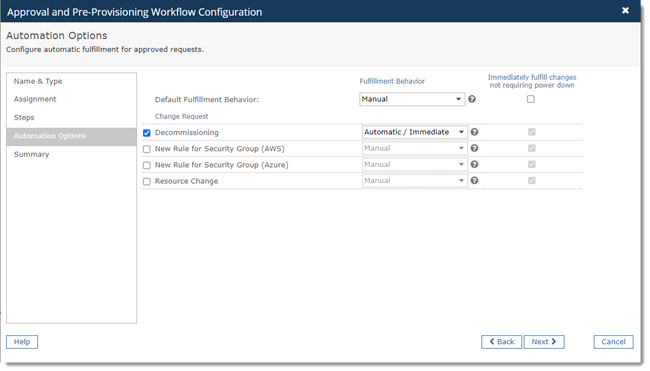Click New Rule for Security Group (Azure) label

coord(222,165)
